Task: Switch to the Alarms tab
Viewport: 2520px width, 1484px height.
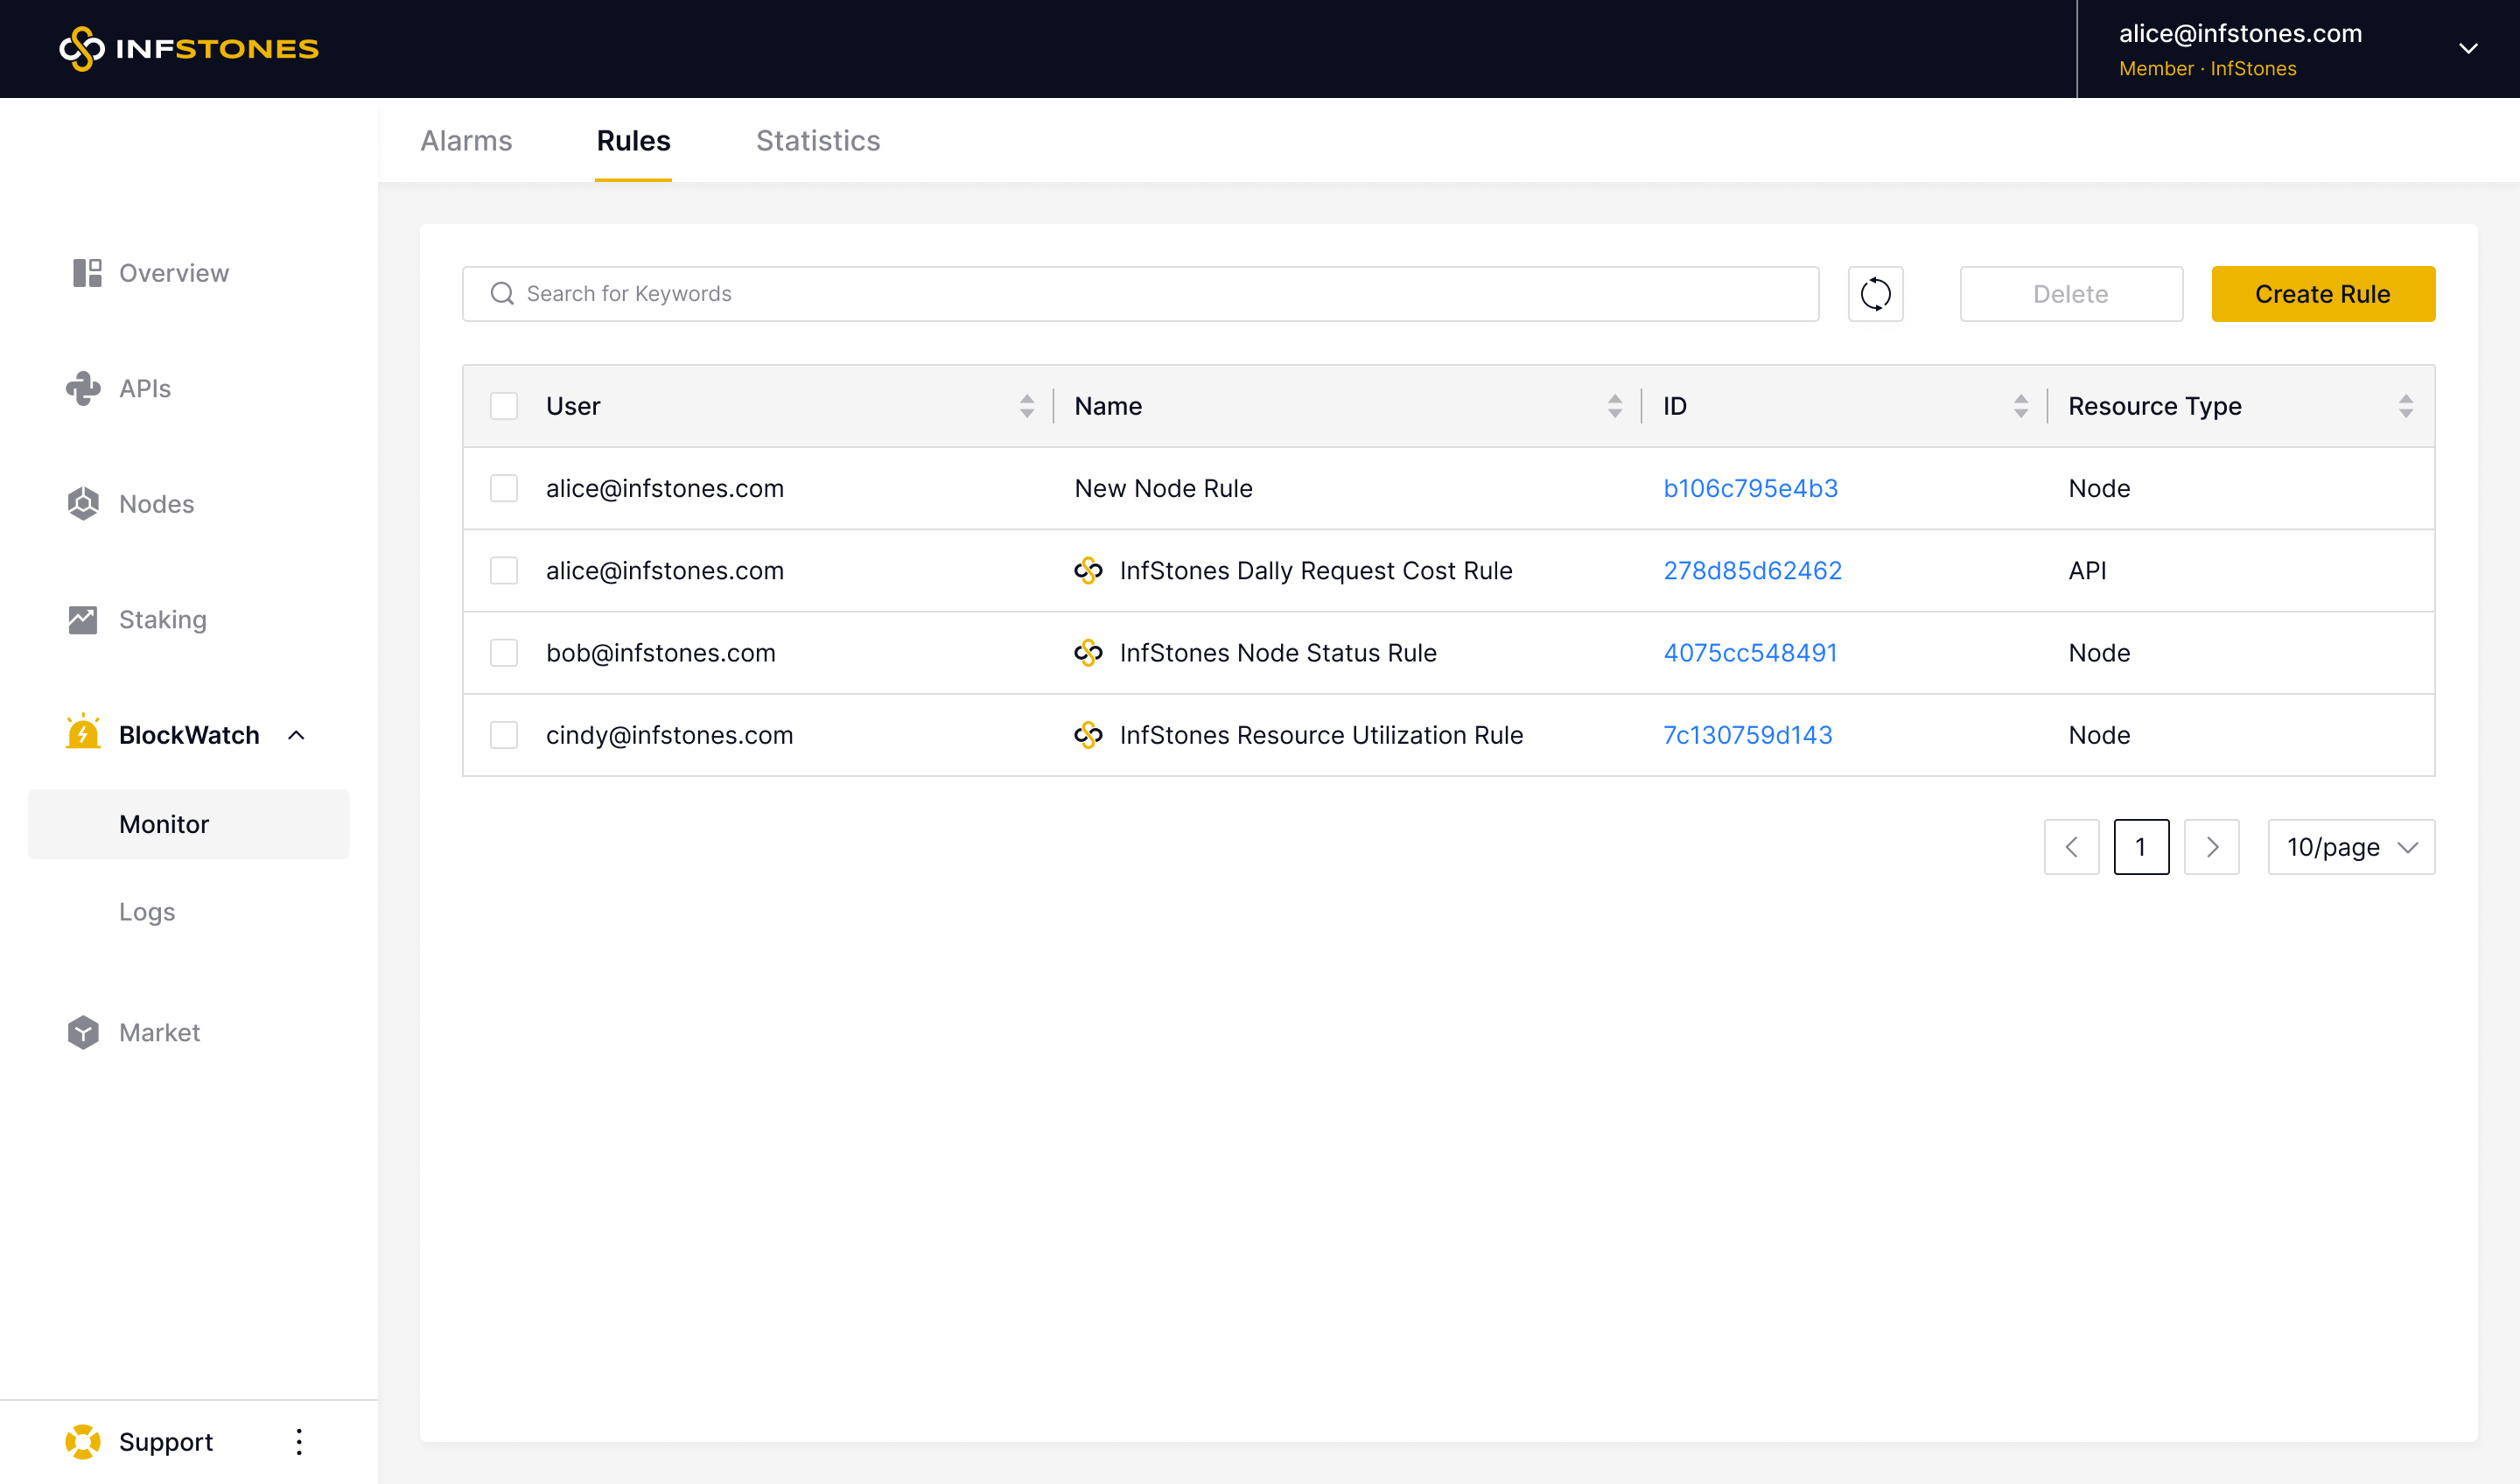Action: coord(466,141)
